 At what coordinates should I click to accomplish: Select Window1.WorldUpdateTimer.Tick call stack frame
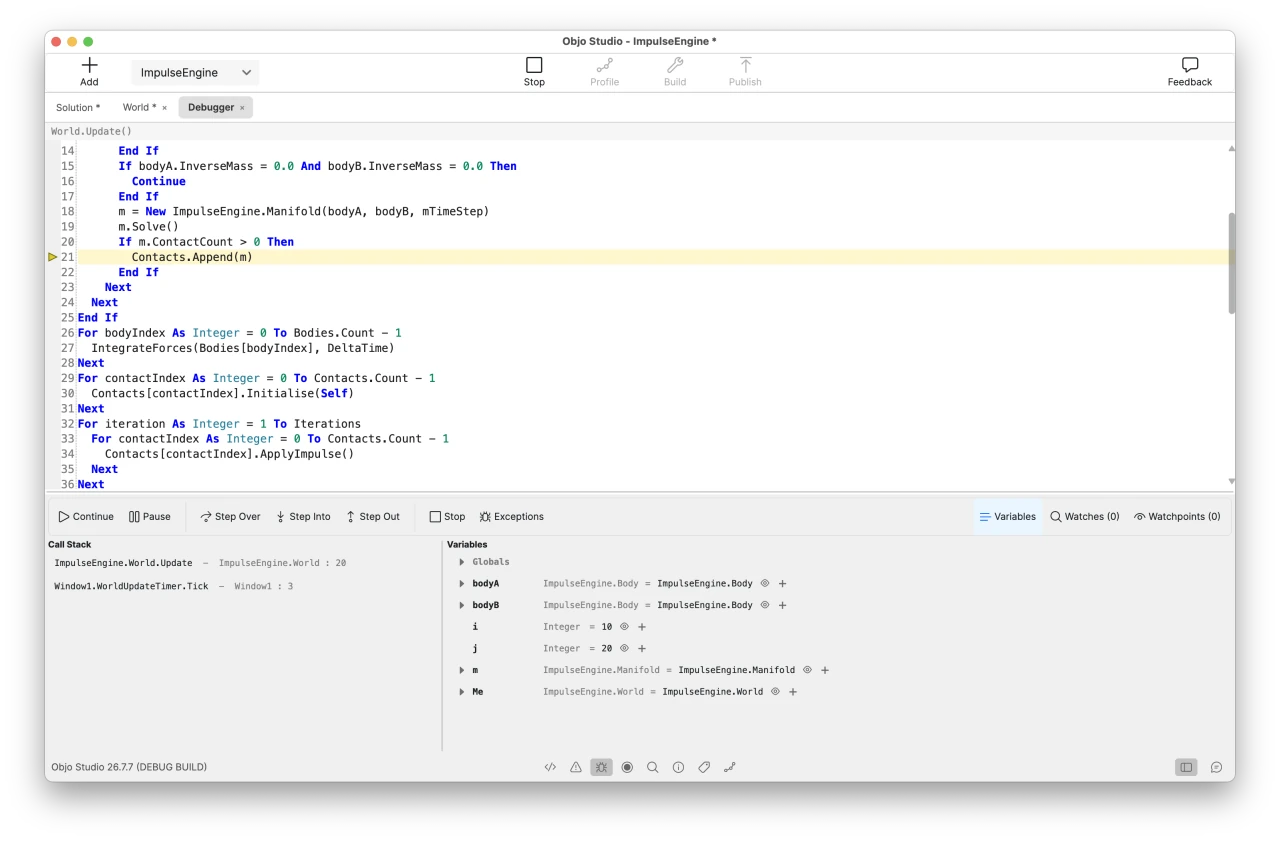click(244, 586)
